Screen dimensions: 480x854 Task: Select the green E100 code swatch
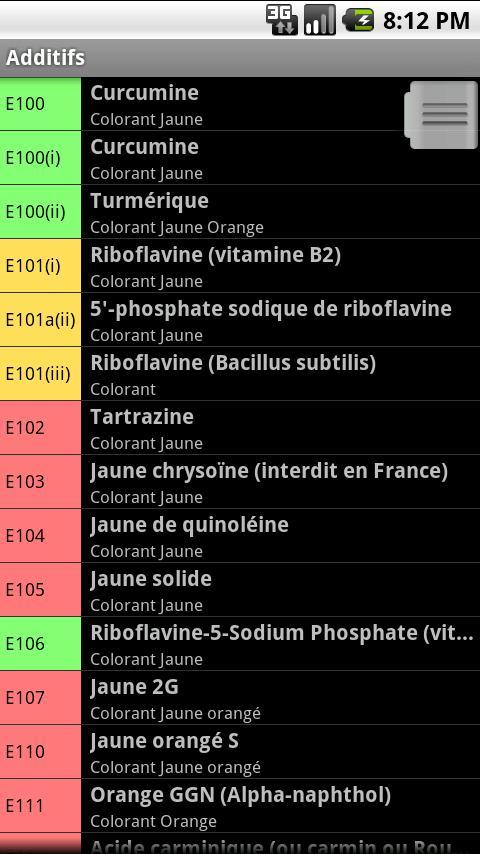click(x=40, y=103)
